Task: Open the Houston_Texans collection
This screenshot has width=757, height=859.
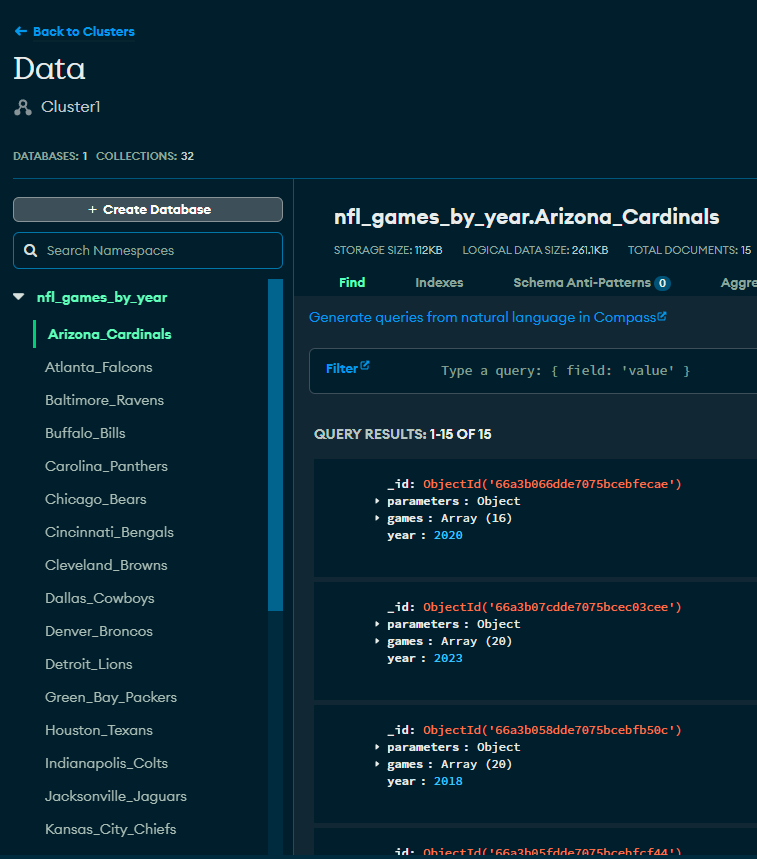Action: coord(99,730)
